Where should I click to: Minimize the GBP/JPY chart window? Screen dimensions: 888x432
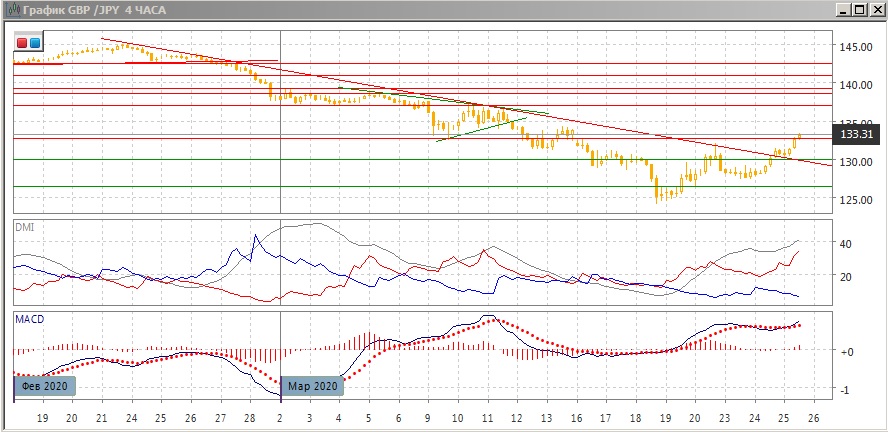[x=843, y=11]
